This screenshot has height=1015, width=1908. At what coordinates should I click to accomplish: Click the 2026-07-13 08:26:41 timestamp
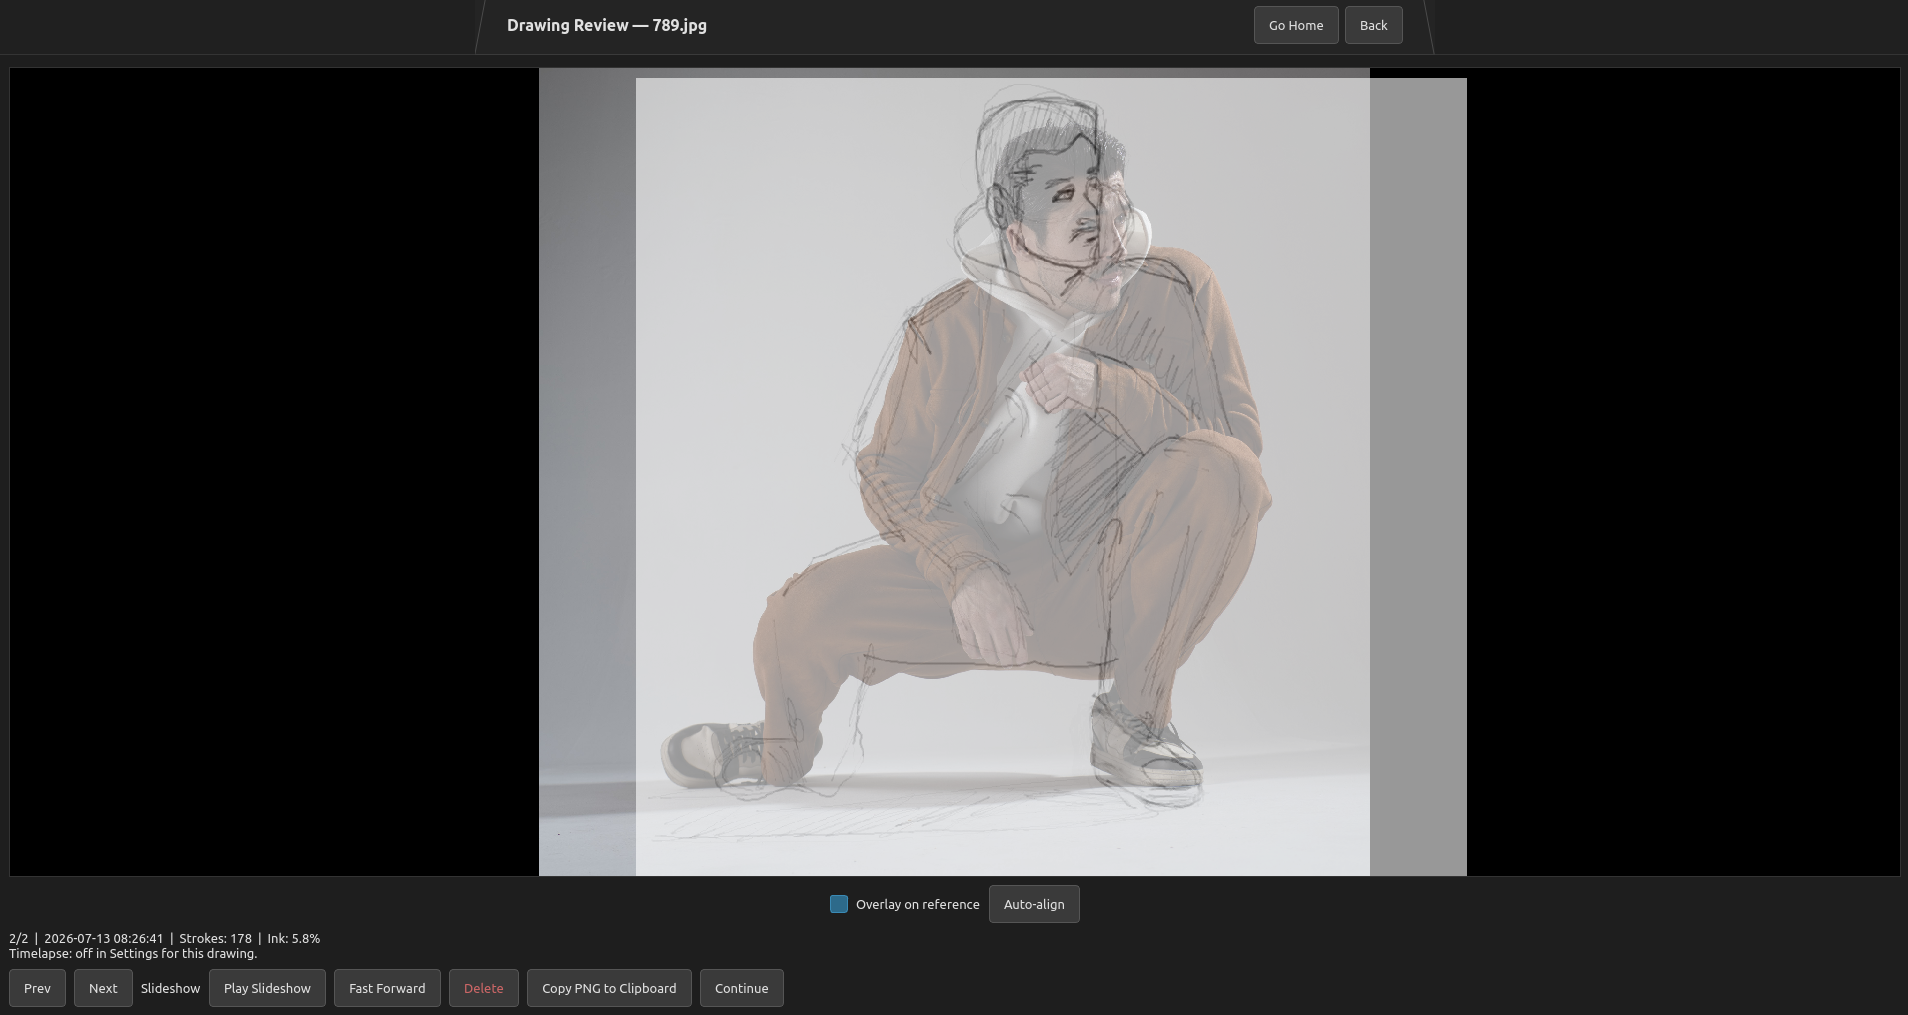pos(103,938)
